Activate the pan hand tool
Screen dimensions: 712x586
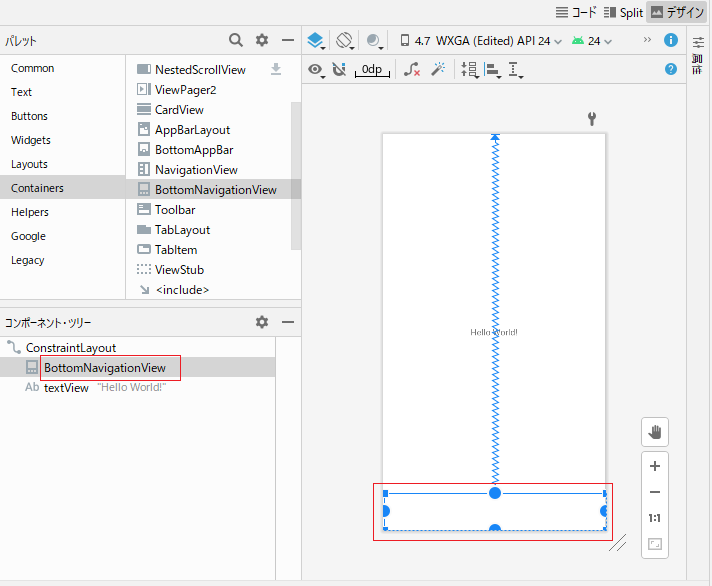(655, 432)
